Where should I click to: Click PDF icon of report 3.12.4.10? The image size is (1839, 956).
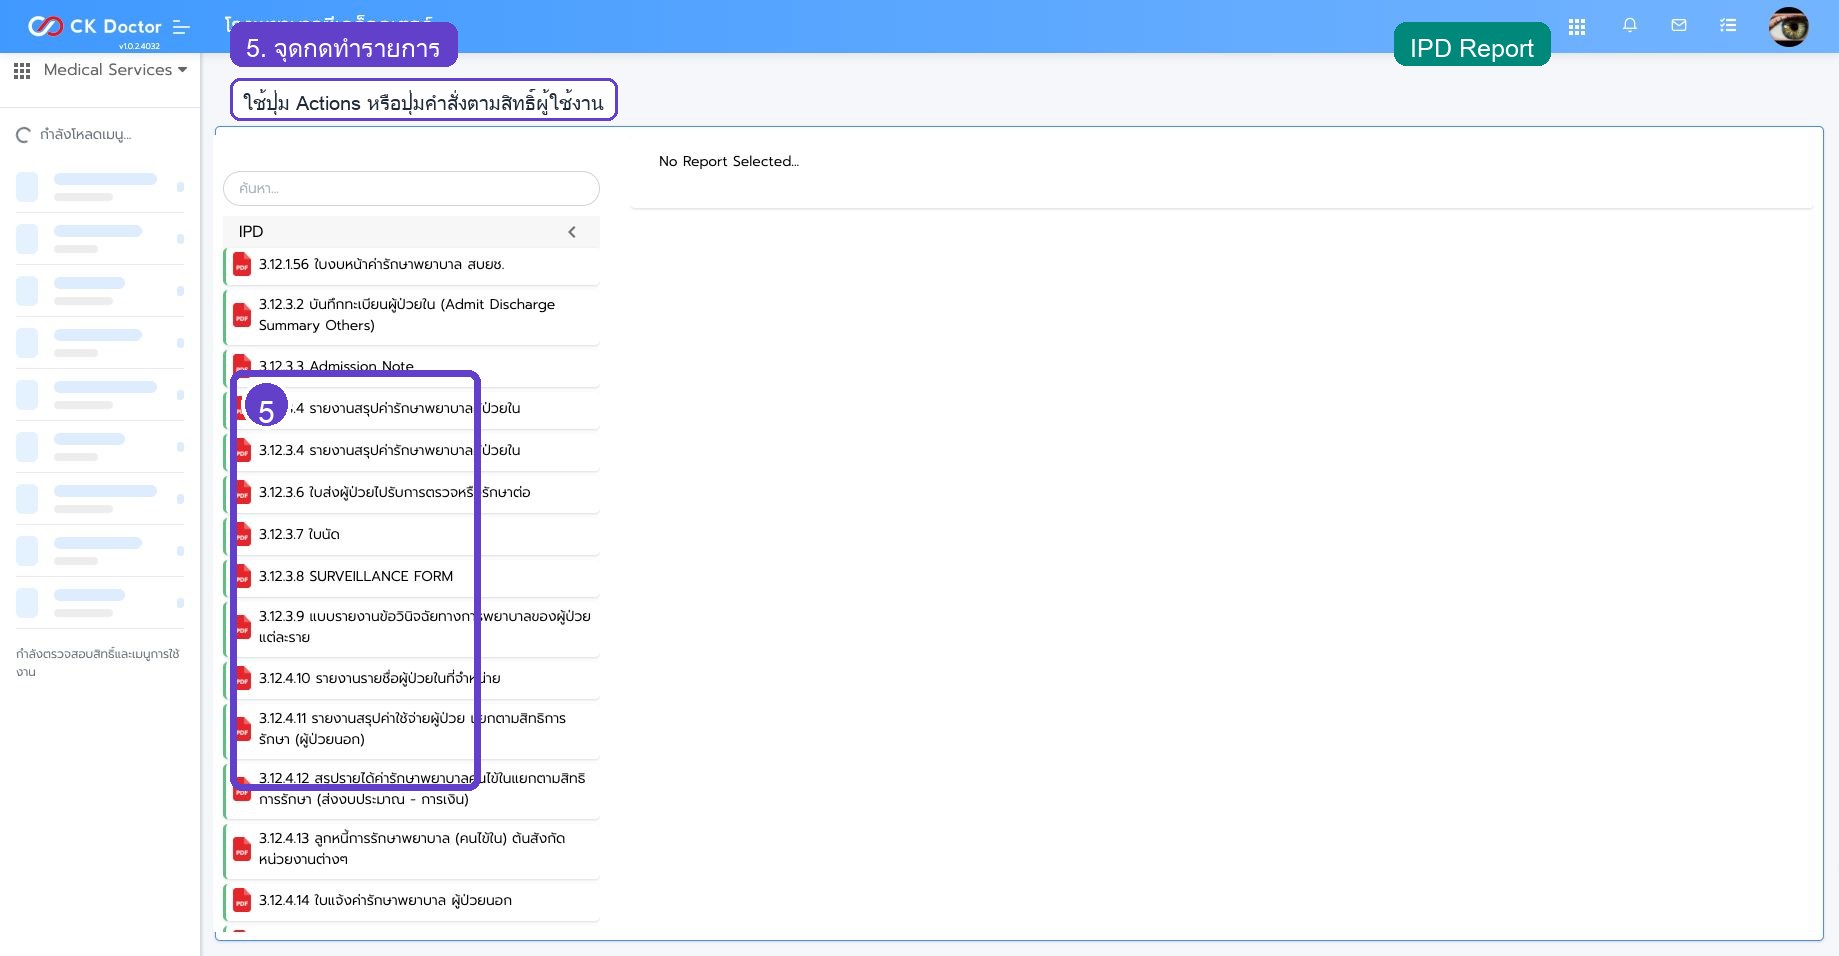tap(242, 679)
